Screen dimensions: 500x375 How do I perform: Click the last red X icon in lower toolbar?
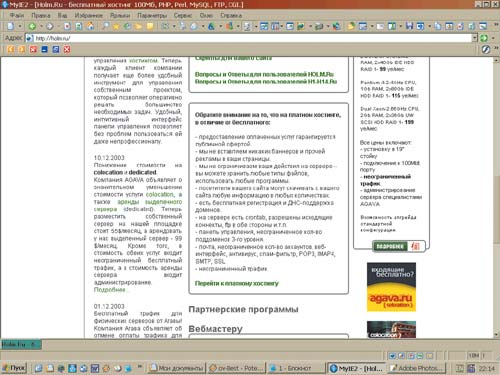point(67,49)
